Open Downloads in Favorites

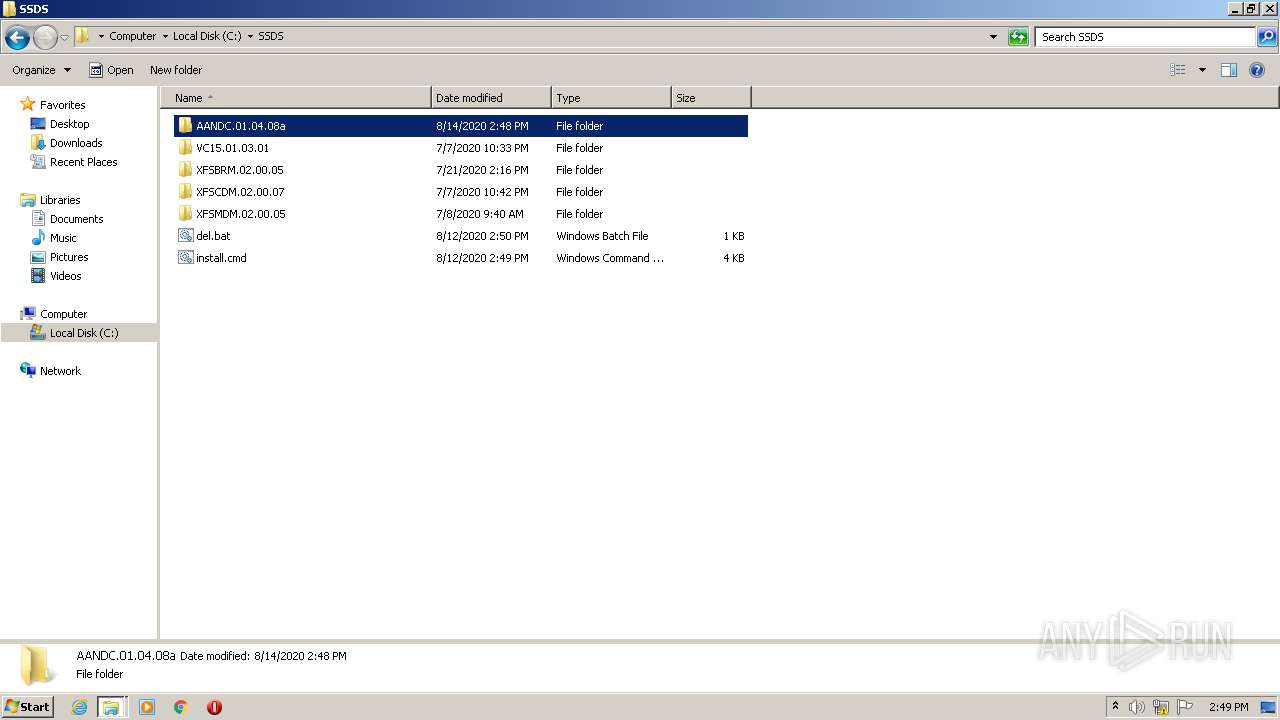click(x=76, y=143)
